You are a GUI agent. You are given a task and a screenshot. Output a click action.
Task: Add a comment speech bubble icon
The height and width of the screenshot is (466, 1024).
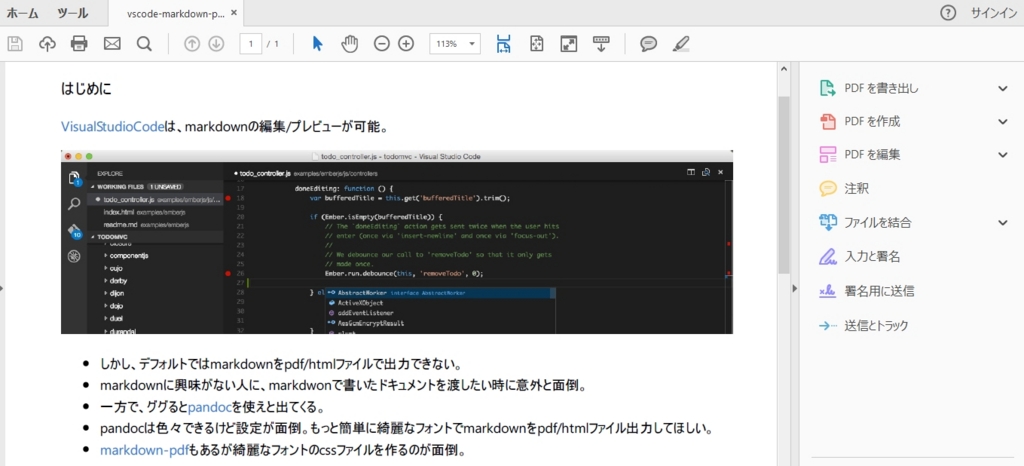coord(648,44)
